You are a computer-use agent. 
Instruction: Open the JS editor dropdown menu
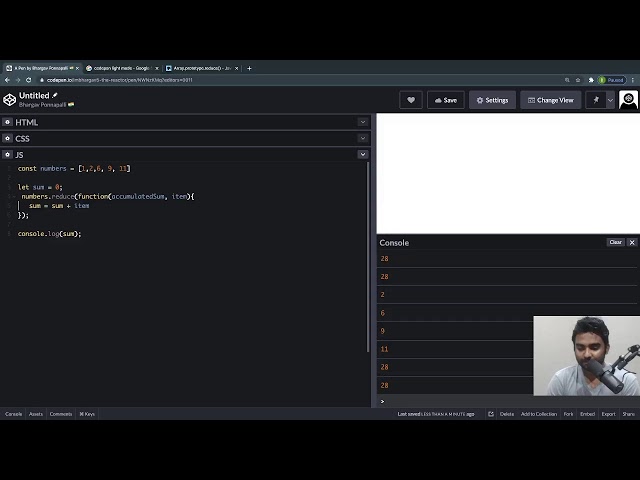(x=363, y=155)
